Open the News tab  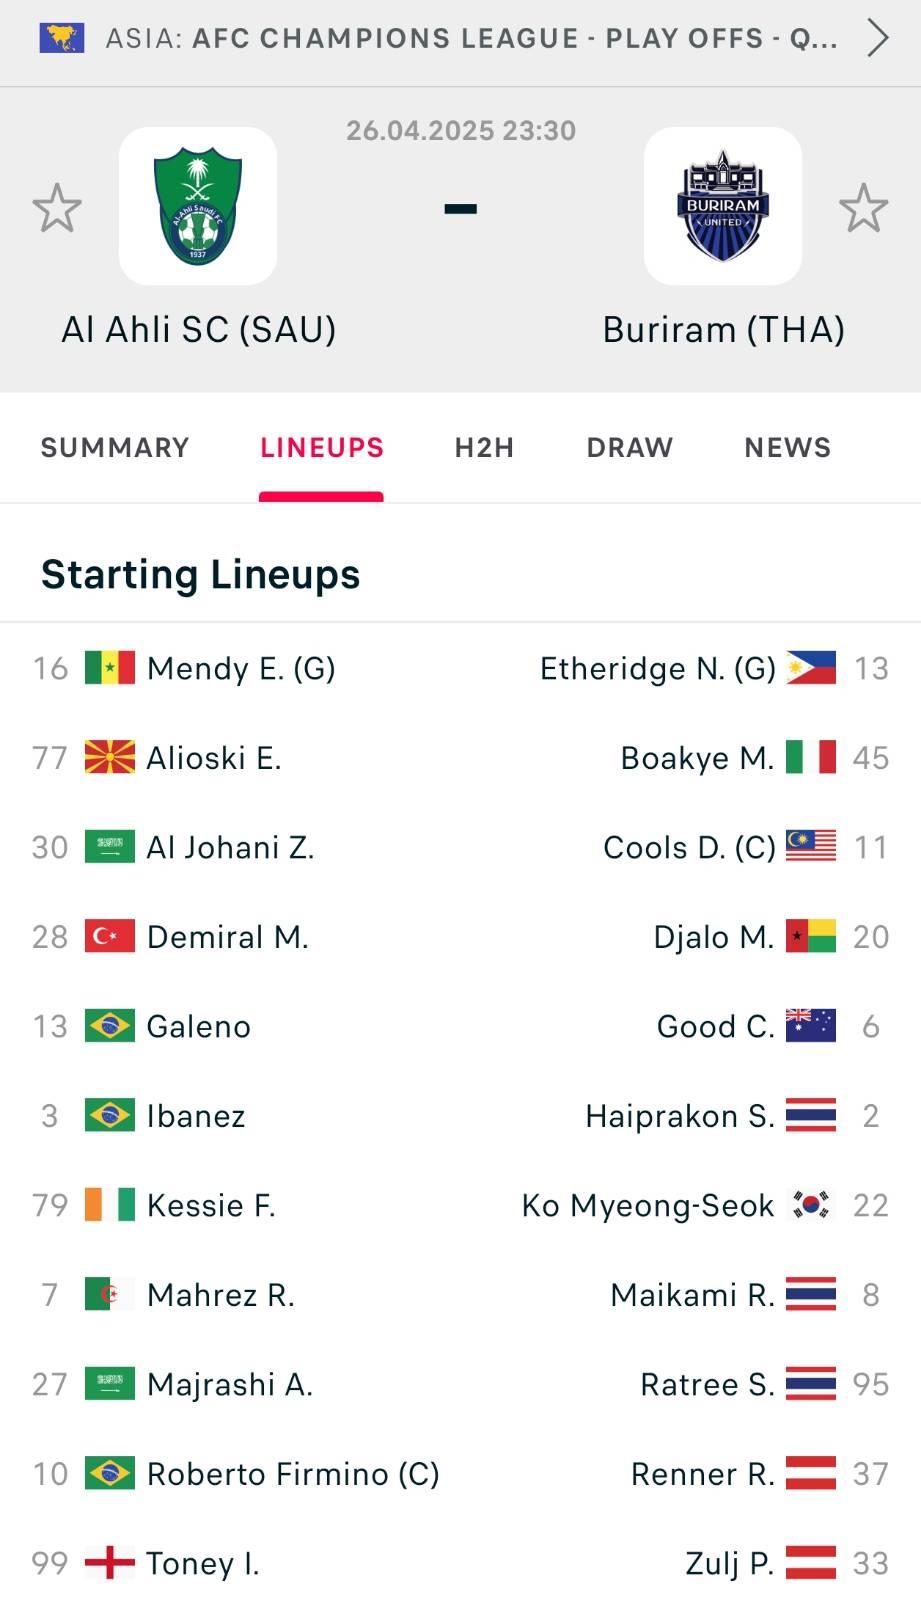coord(787,447)
